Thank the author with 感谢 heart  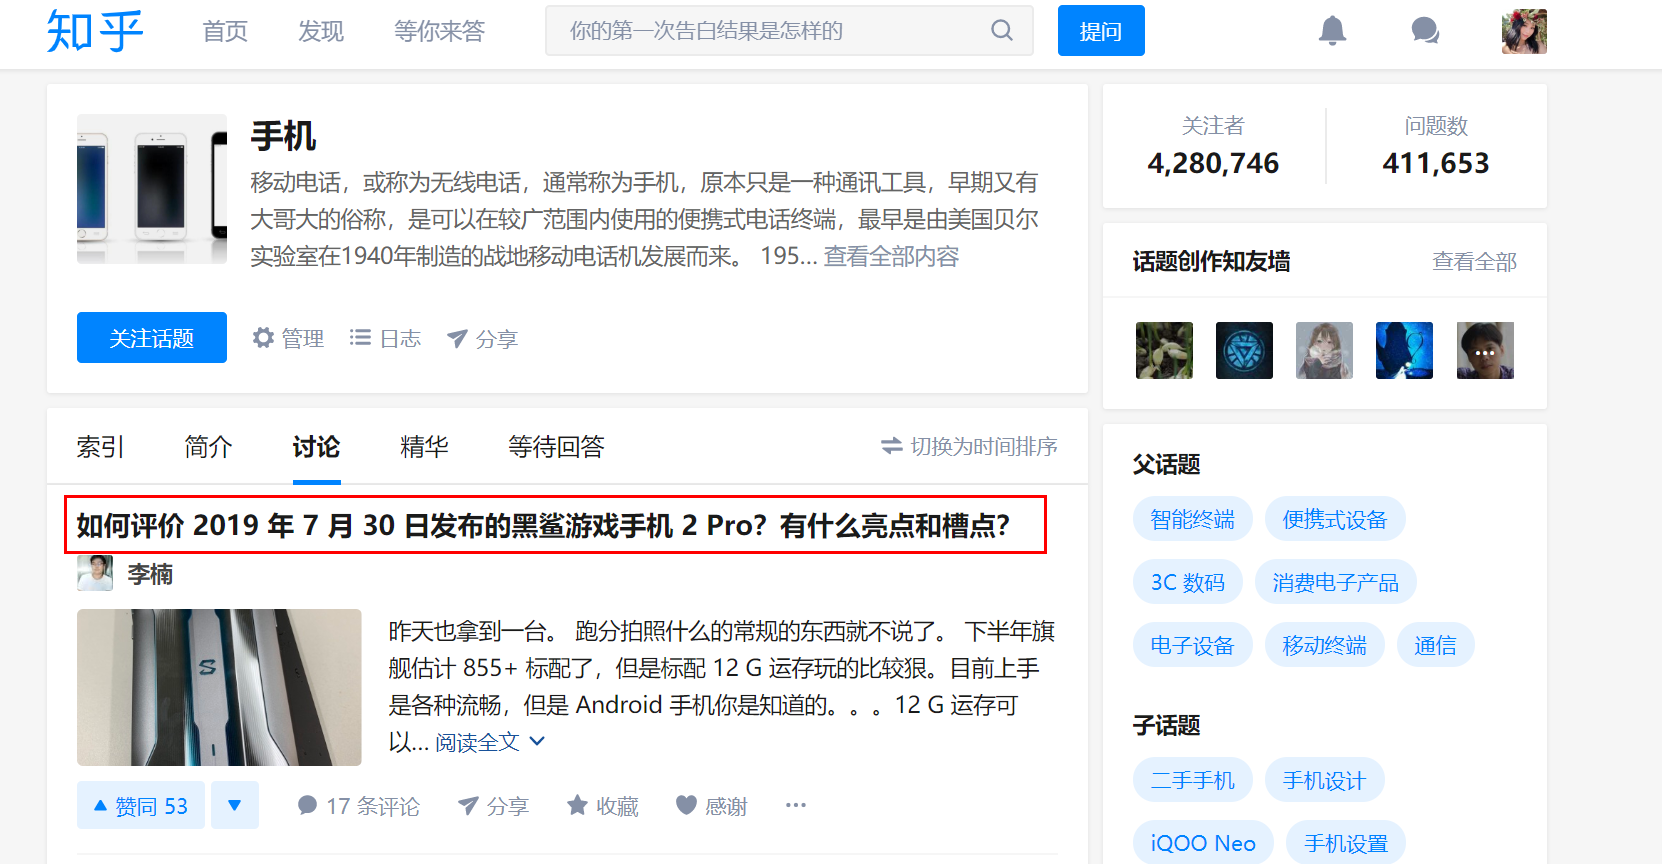click(712, 806)
